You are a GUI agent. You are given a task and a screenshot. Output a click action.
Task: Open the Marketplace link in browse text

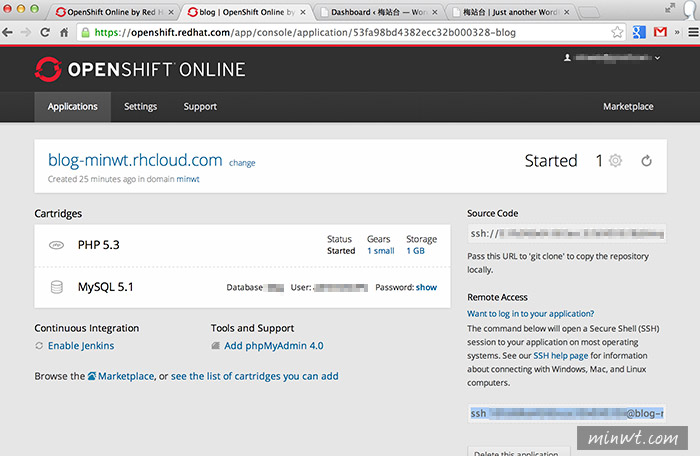tap(126, 376)
